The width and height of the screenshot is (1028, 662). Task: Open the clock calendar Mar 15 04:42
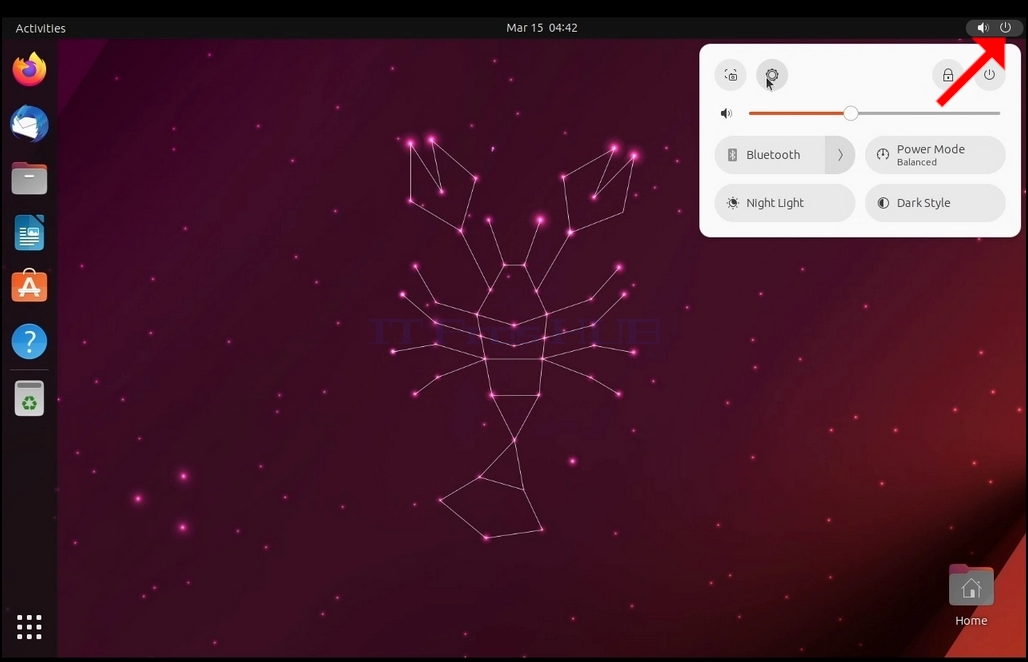pos(542,28)
